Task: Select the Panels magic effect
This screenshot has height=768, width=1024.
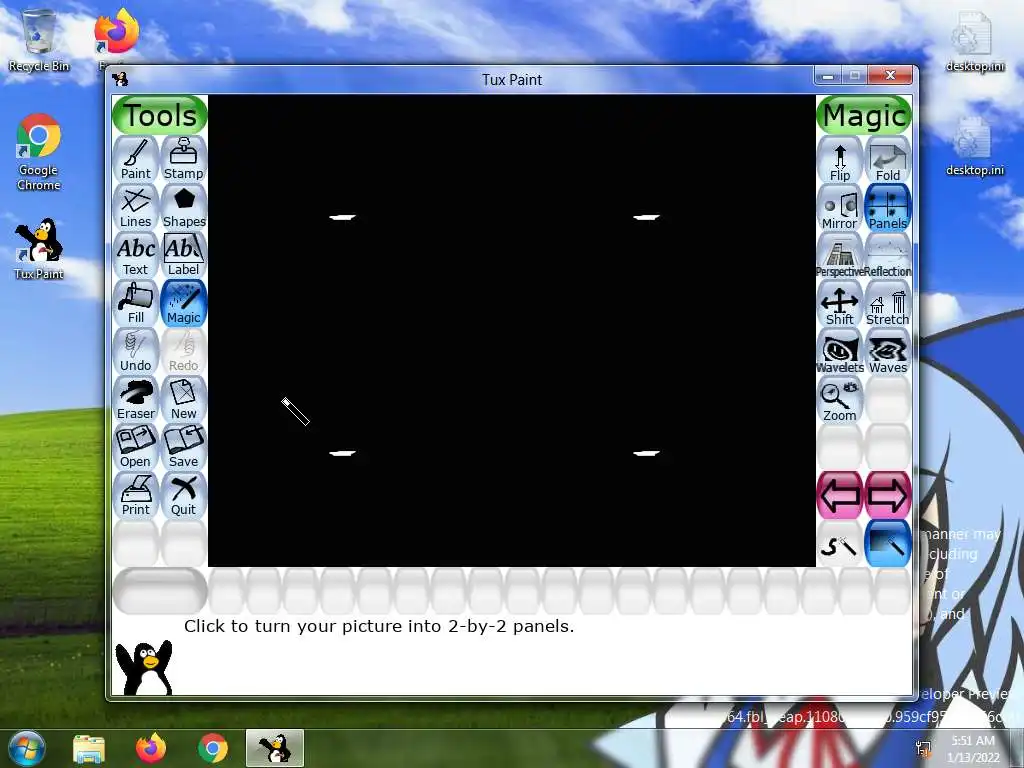Action: click(888, 208)
